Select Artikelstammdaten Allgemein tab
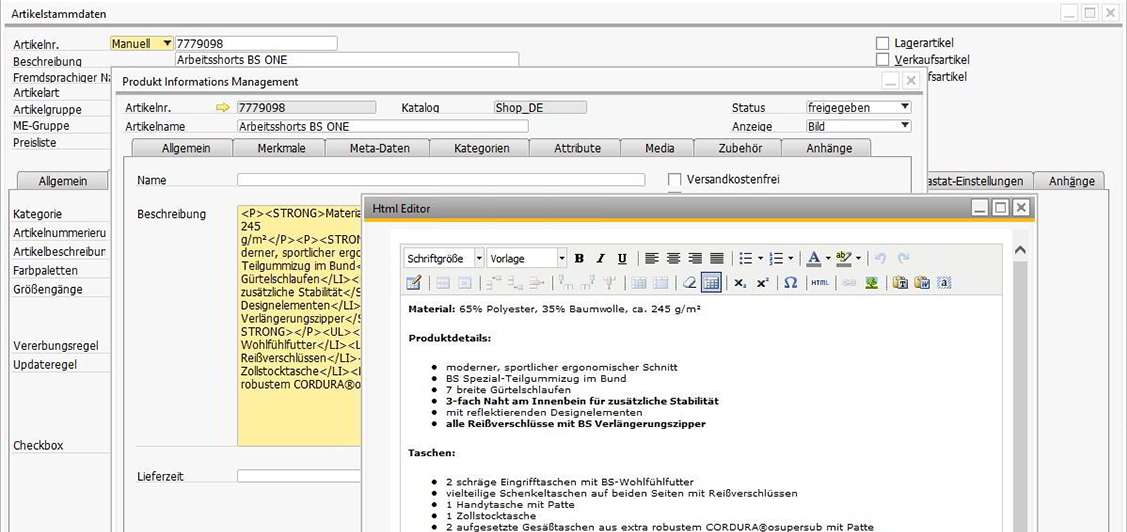 pyautogui.click(x=63, y=181)
